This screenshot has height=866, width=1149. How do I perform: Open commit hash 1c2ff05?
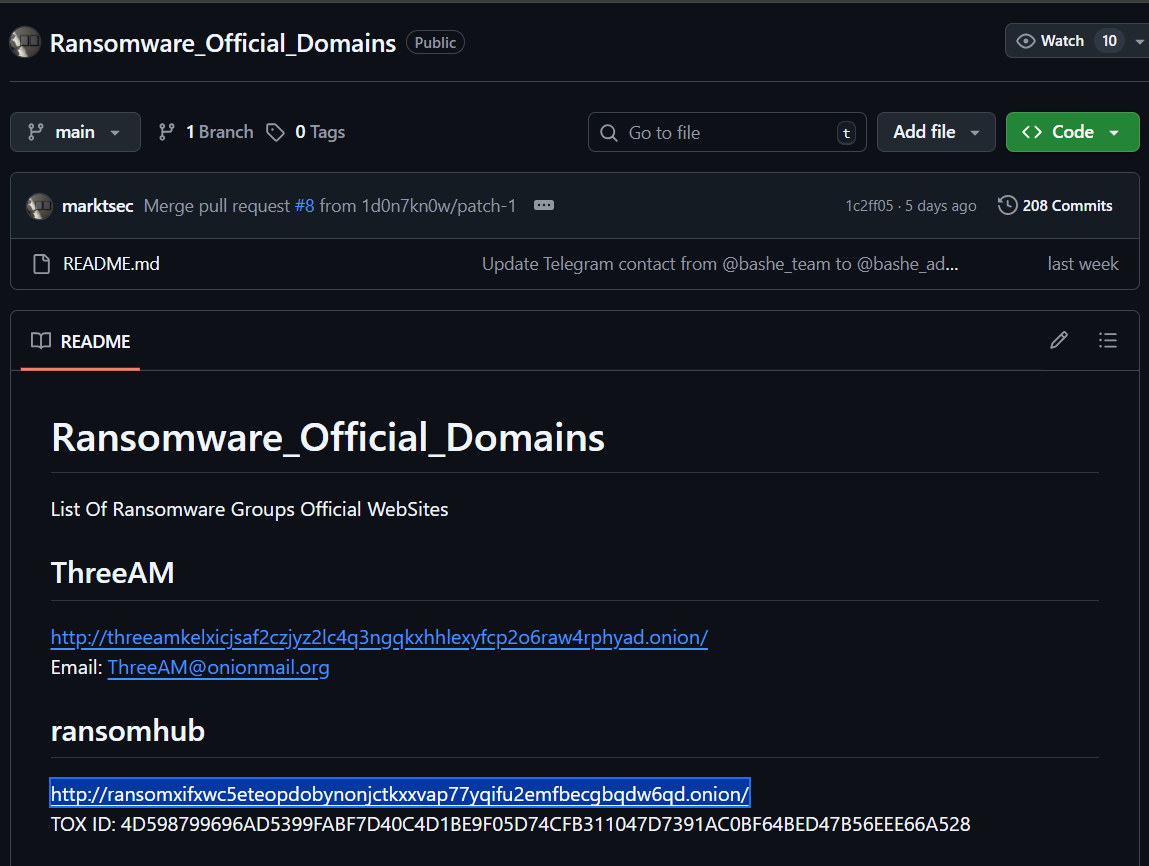point(869,206)
